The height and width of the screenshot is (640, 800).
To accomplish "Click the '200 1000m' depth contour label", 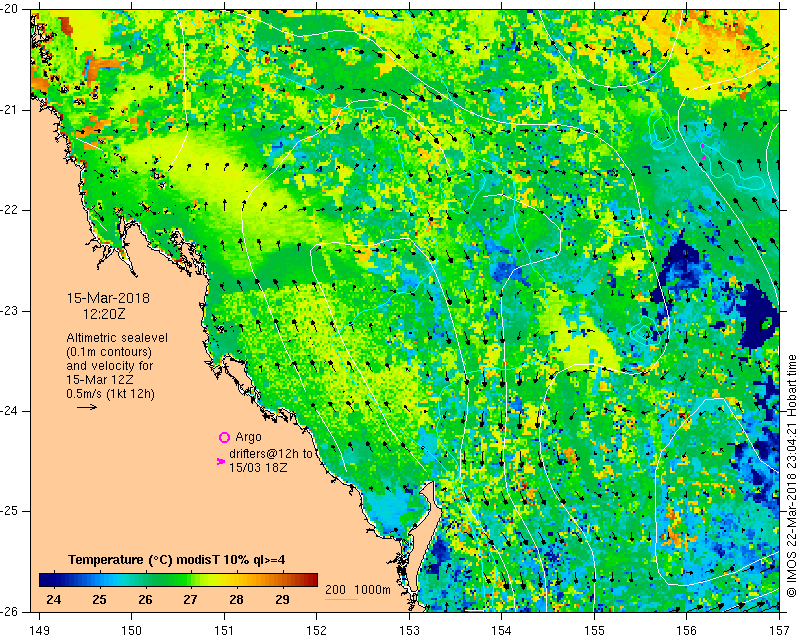I will point(358,589).
